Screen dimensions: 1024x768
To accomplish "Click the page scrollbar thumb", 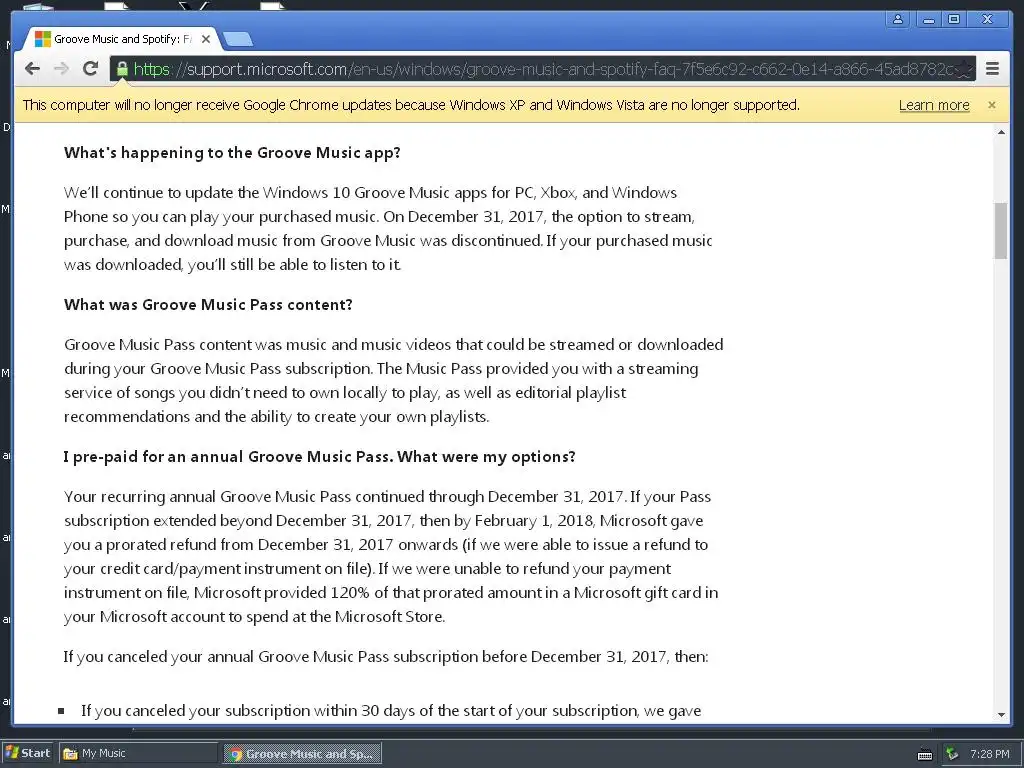I will [x=1000, y=231].
